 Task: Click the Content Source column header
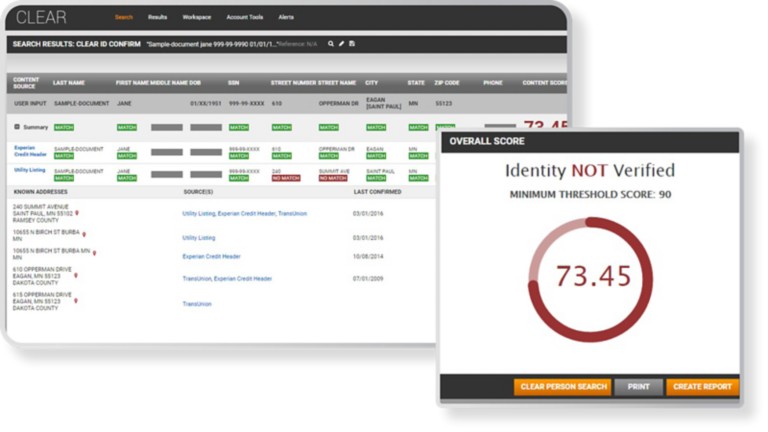point(26,83)
